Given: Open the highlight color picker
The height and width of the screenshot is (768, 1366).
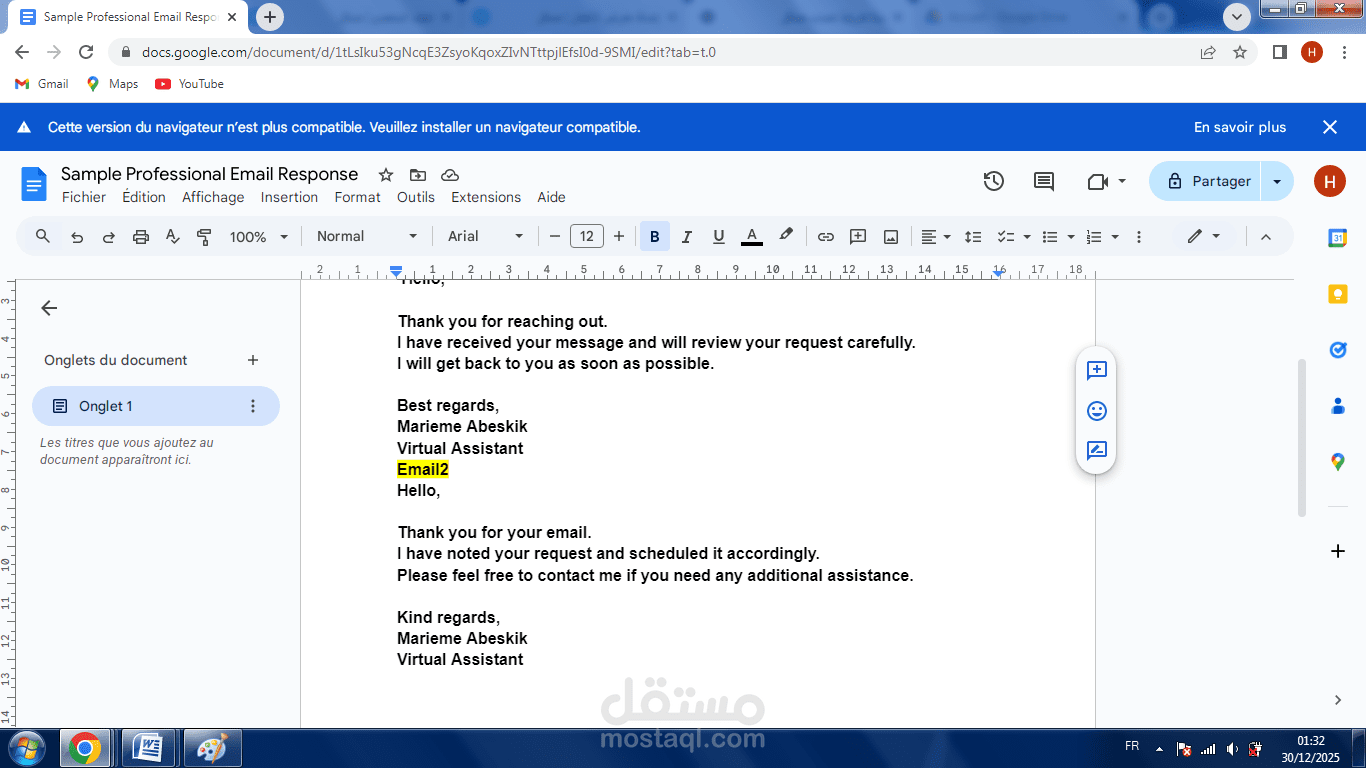Looking at the screenshot, I should tap(786, 236).
